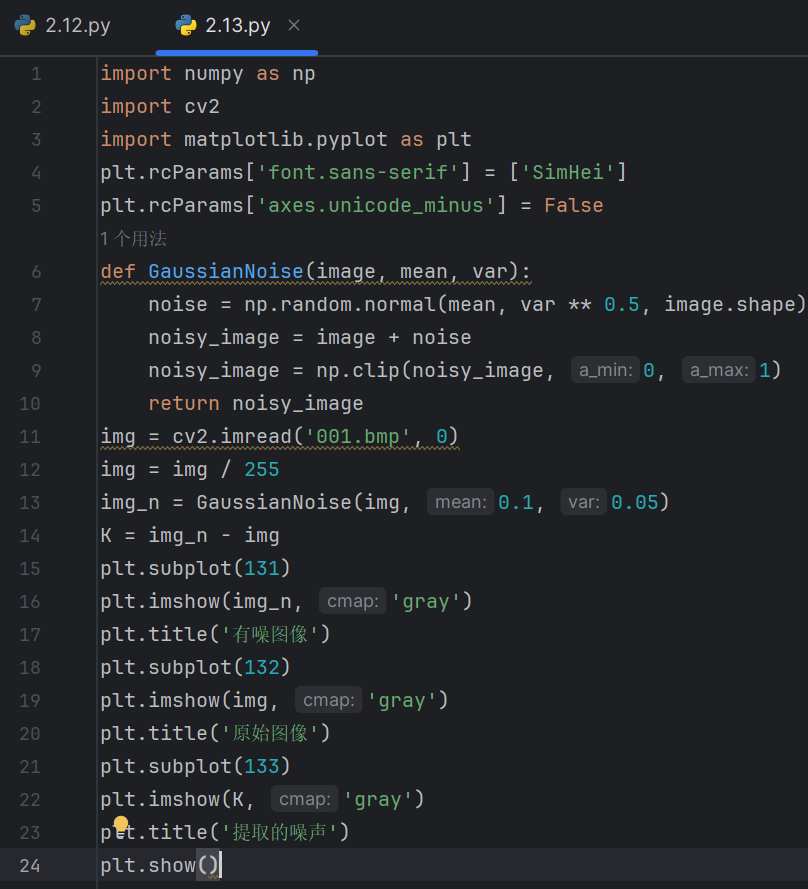Click line number 11 in the gutter

tap(30, 437)
